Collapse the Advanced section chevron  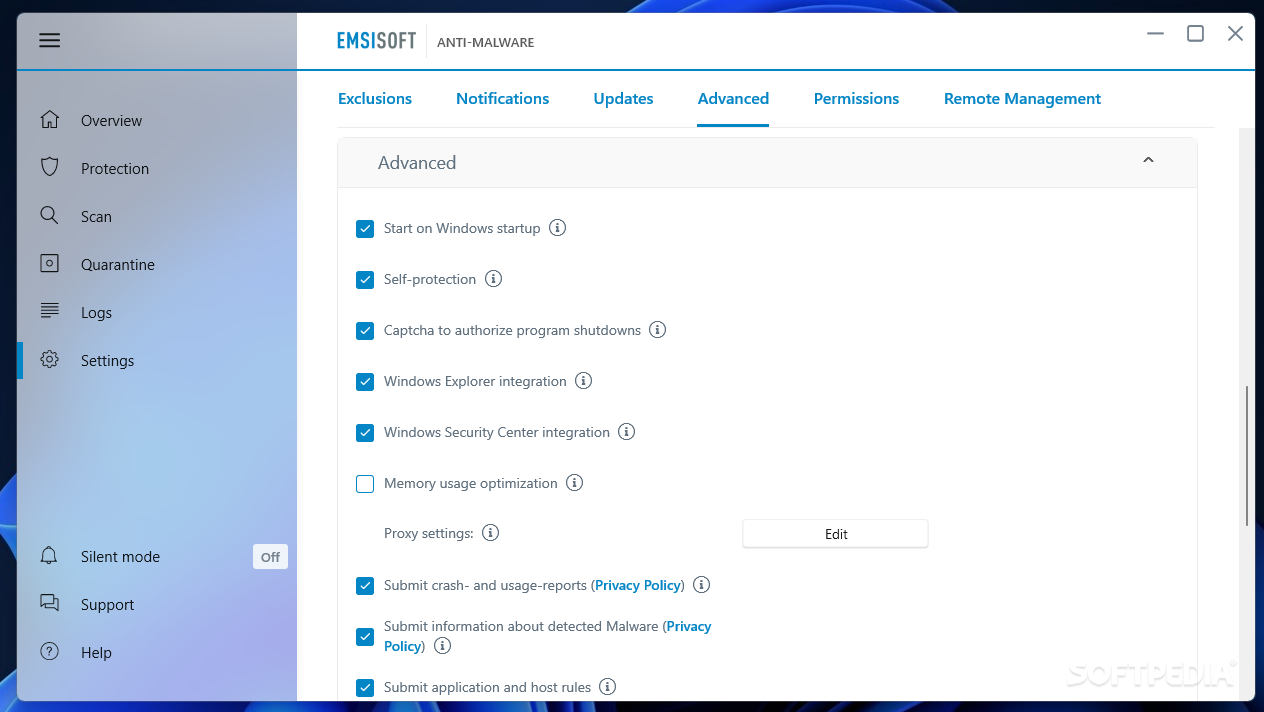coord(1148,160)
